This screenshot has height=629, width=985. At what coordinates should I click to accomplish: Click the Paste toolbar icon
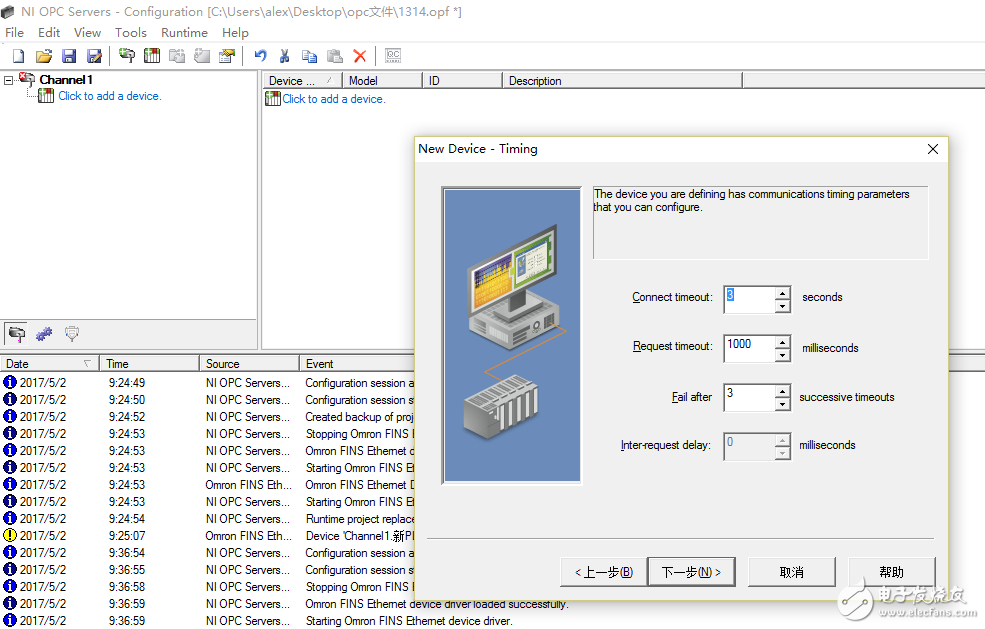(x=335, y=56)
